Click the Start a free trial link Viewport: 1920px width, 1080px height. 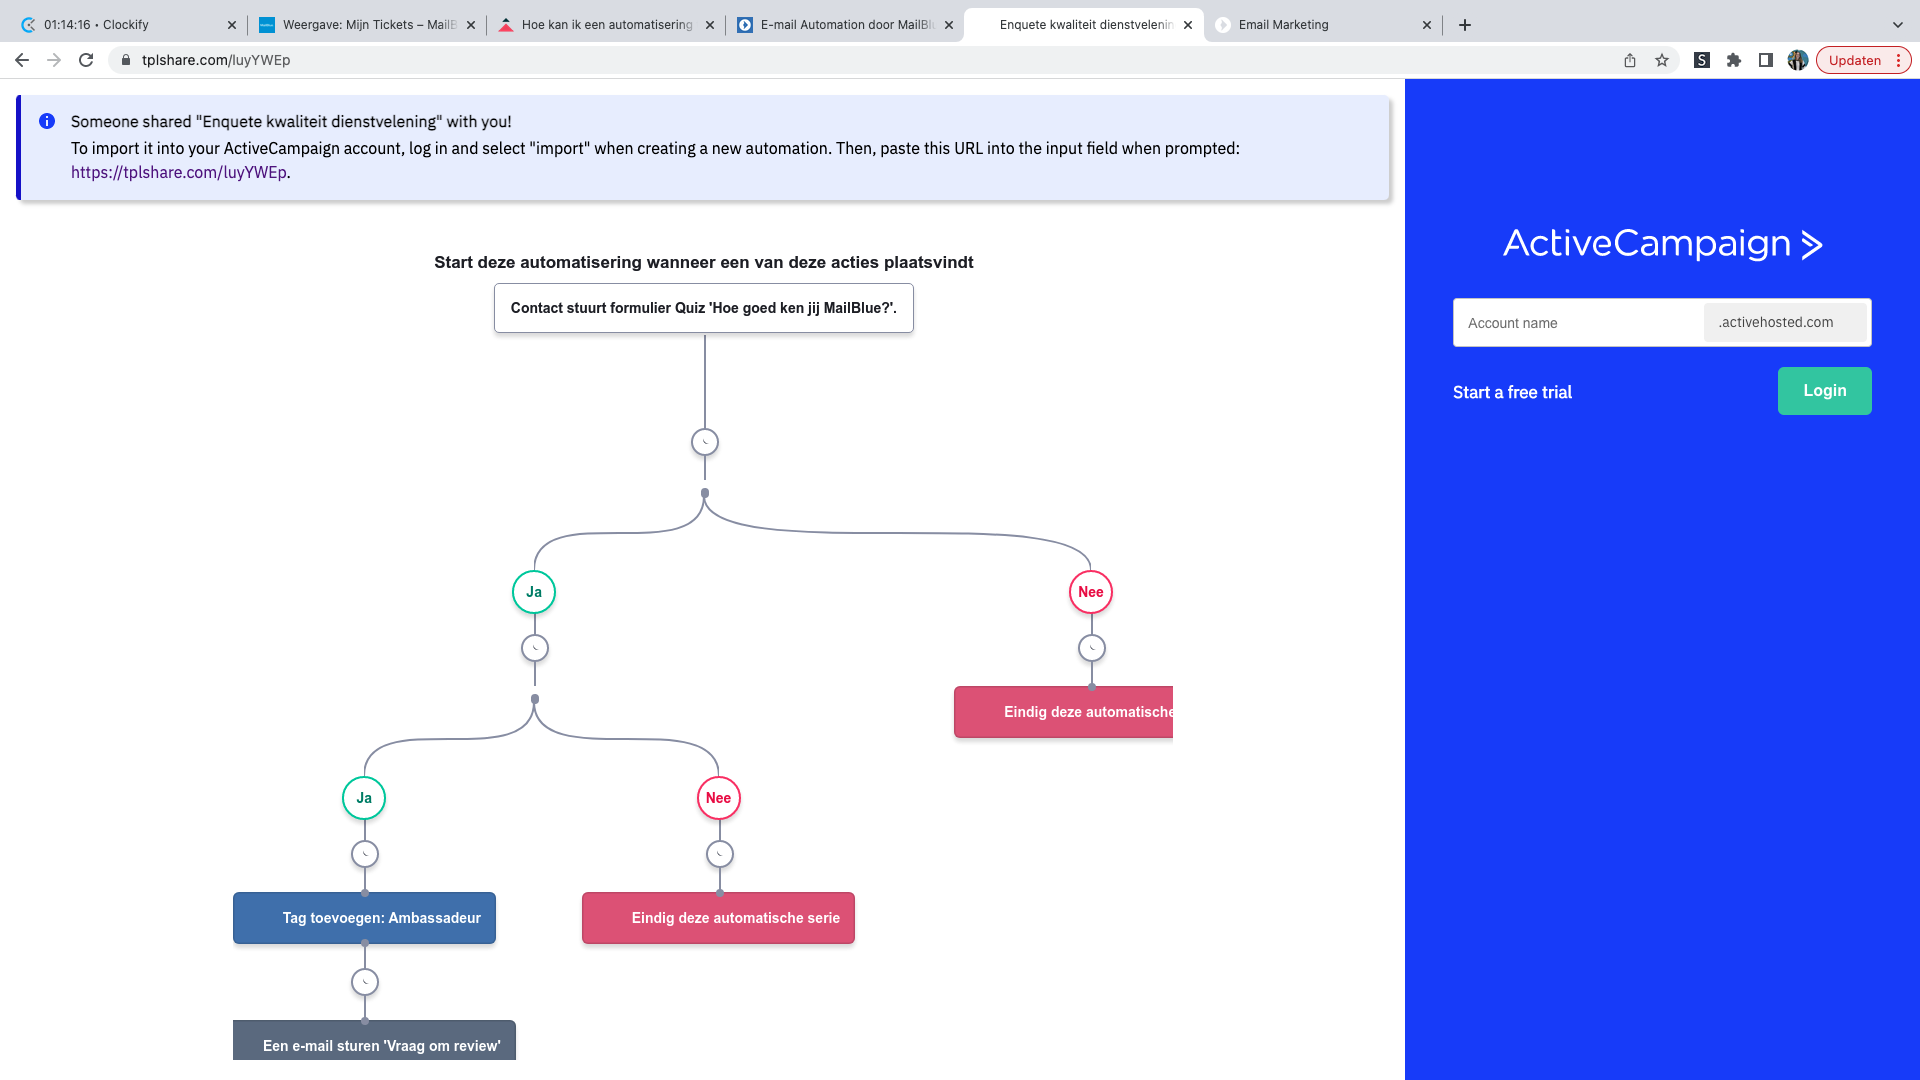click(1512, 392)
